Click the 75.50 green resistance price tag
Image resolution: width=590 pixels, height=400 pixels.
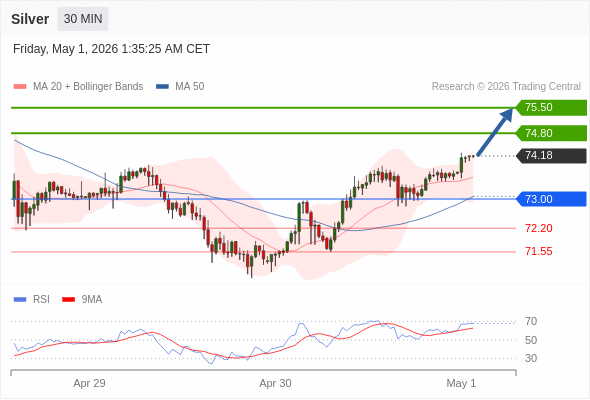click(x=551, y=108)
